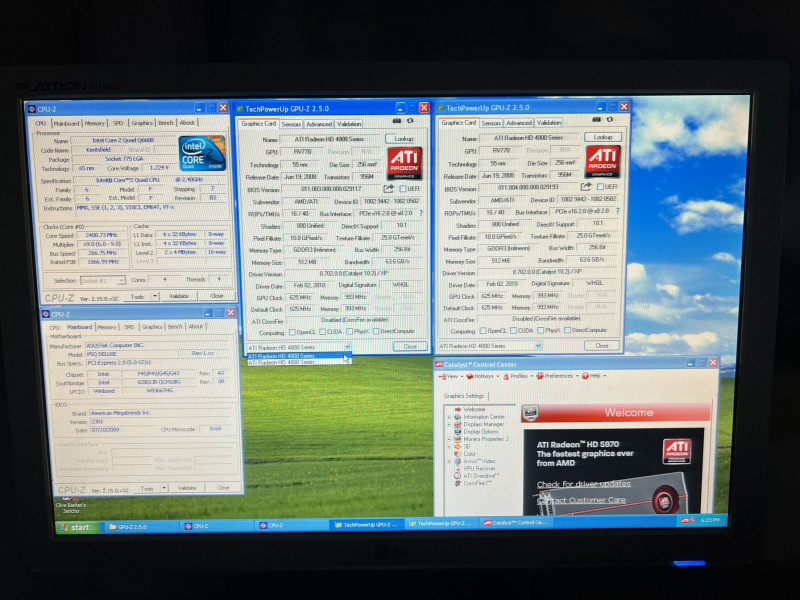Viewport: 800px width, 600px height.
Task: Click the BIOS export arrow icon beside 029193
Action: point(586,187)
